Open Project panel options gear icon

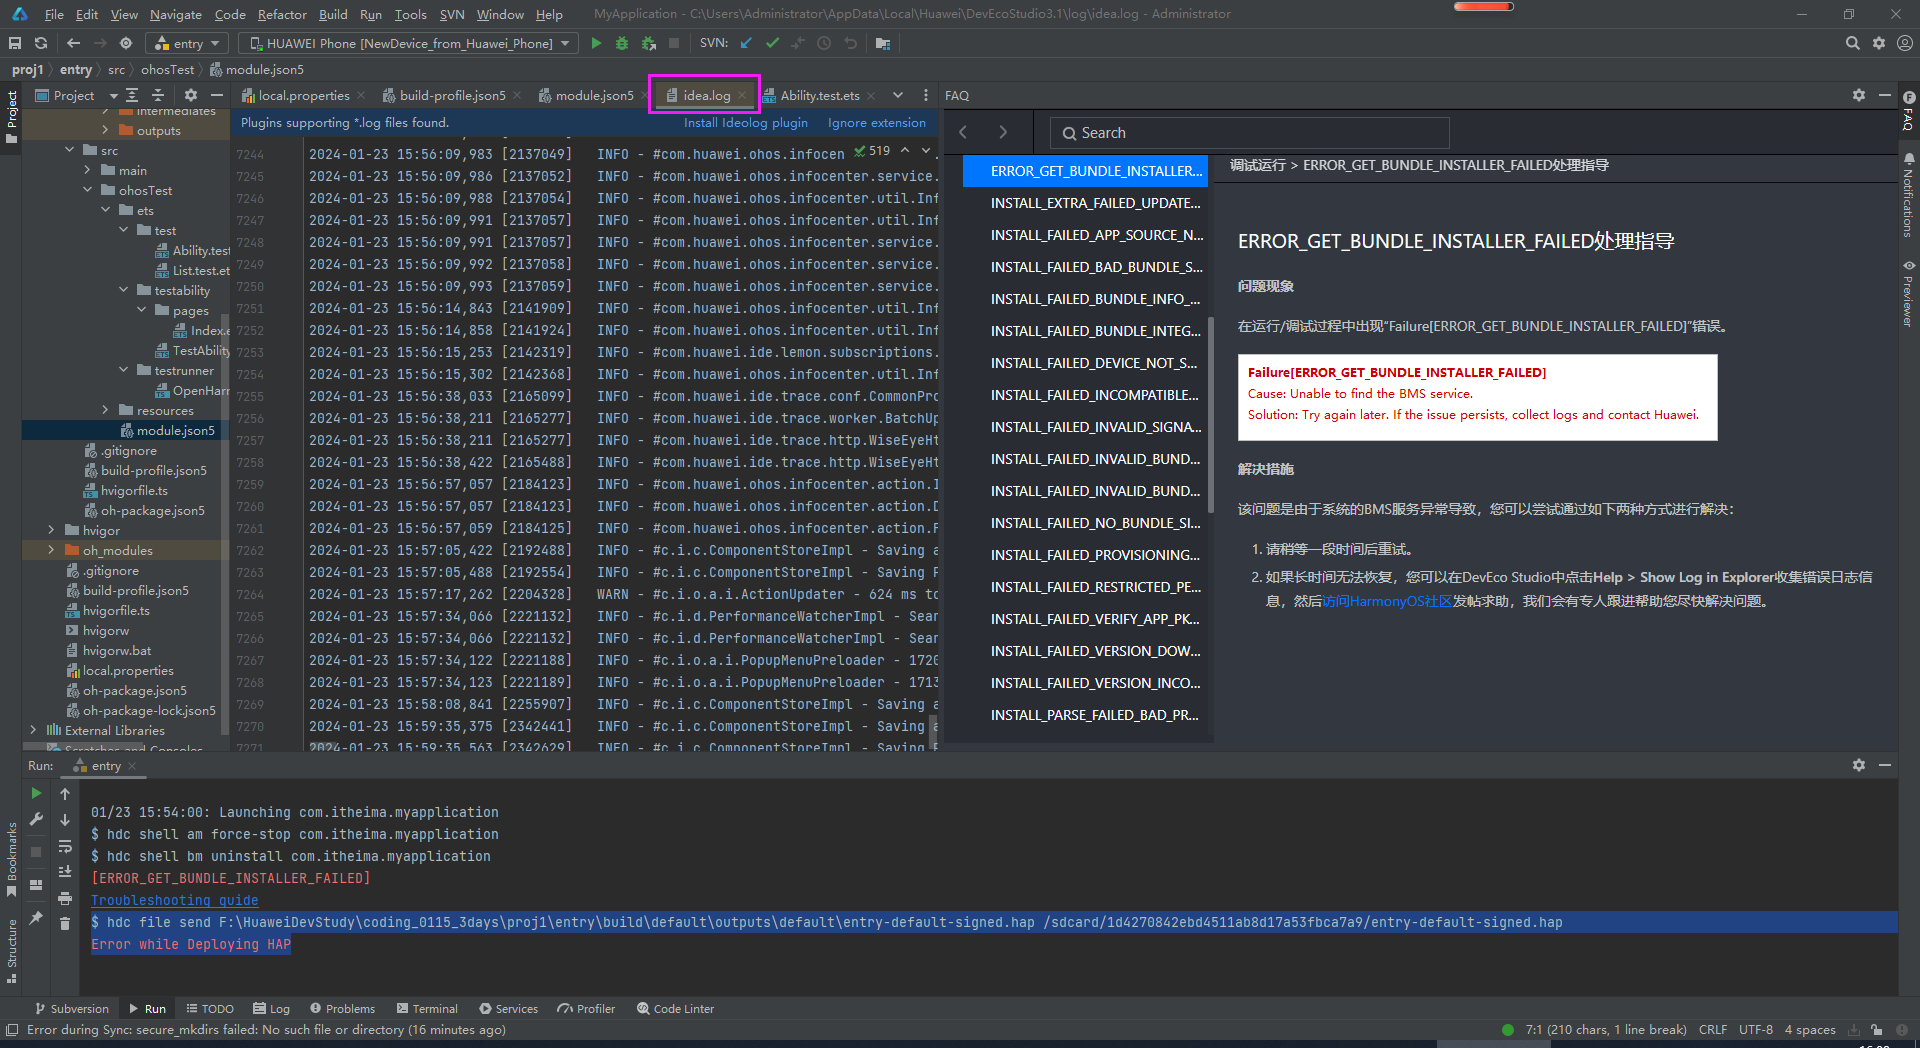pyautogui.click(x=191, y=95)
